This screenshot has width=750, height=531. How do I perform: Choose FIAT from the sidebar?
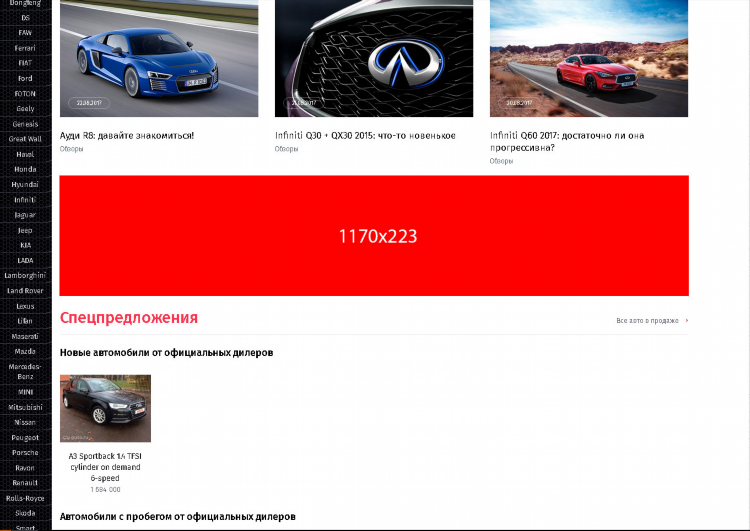click(25, 63)
